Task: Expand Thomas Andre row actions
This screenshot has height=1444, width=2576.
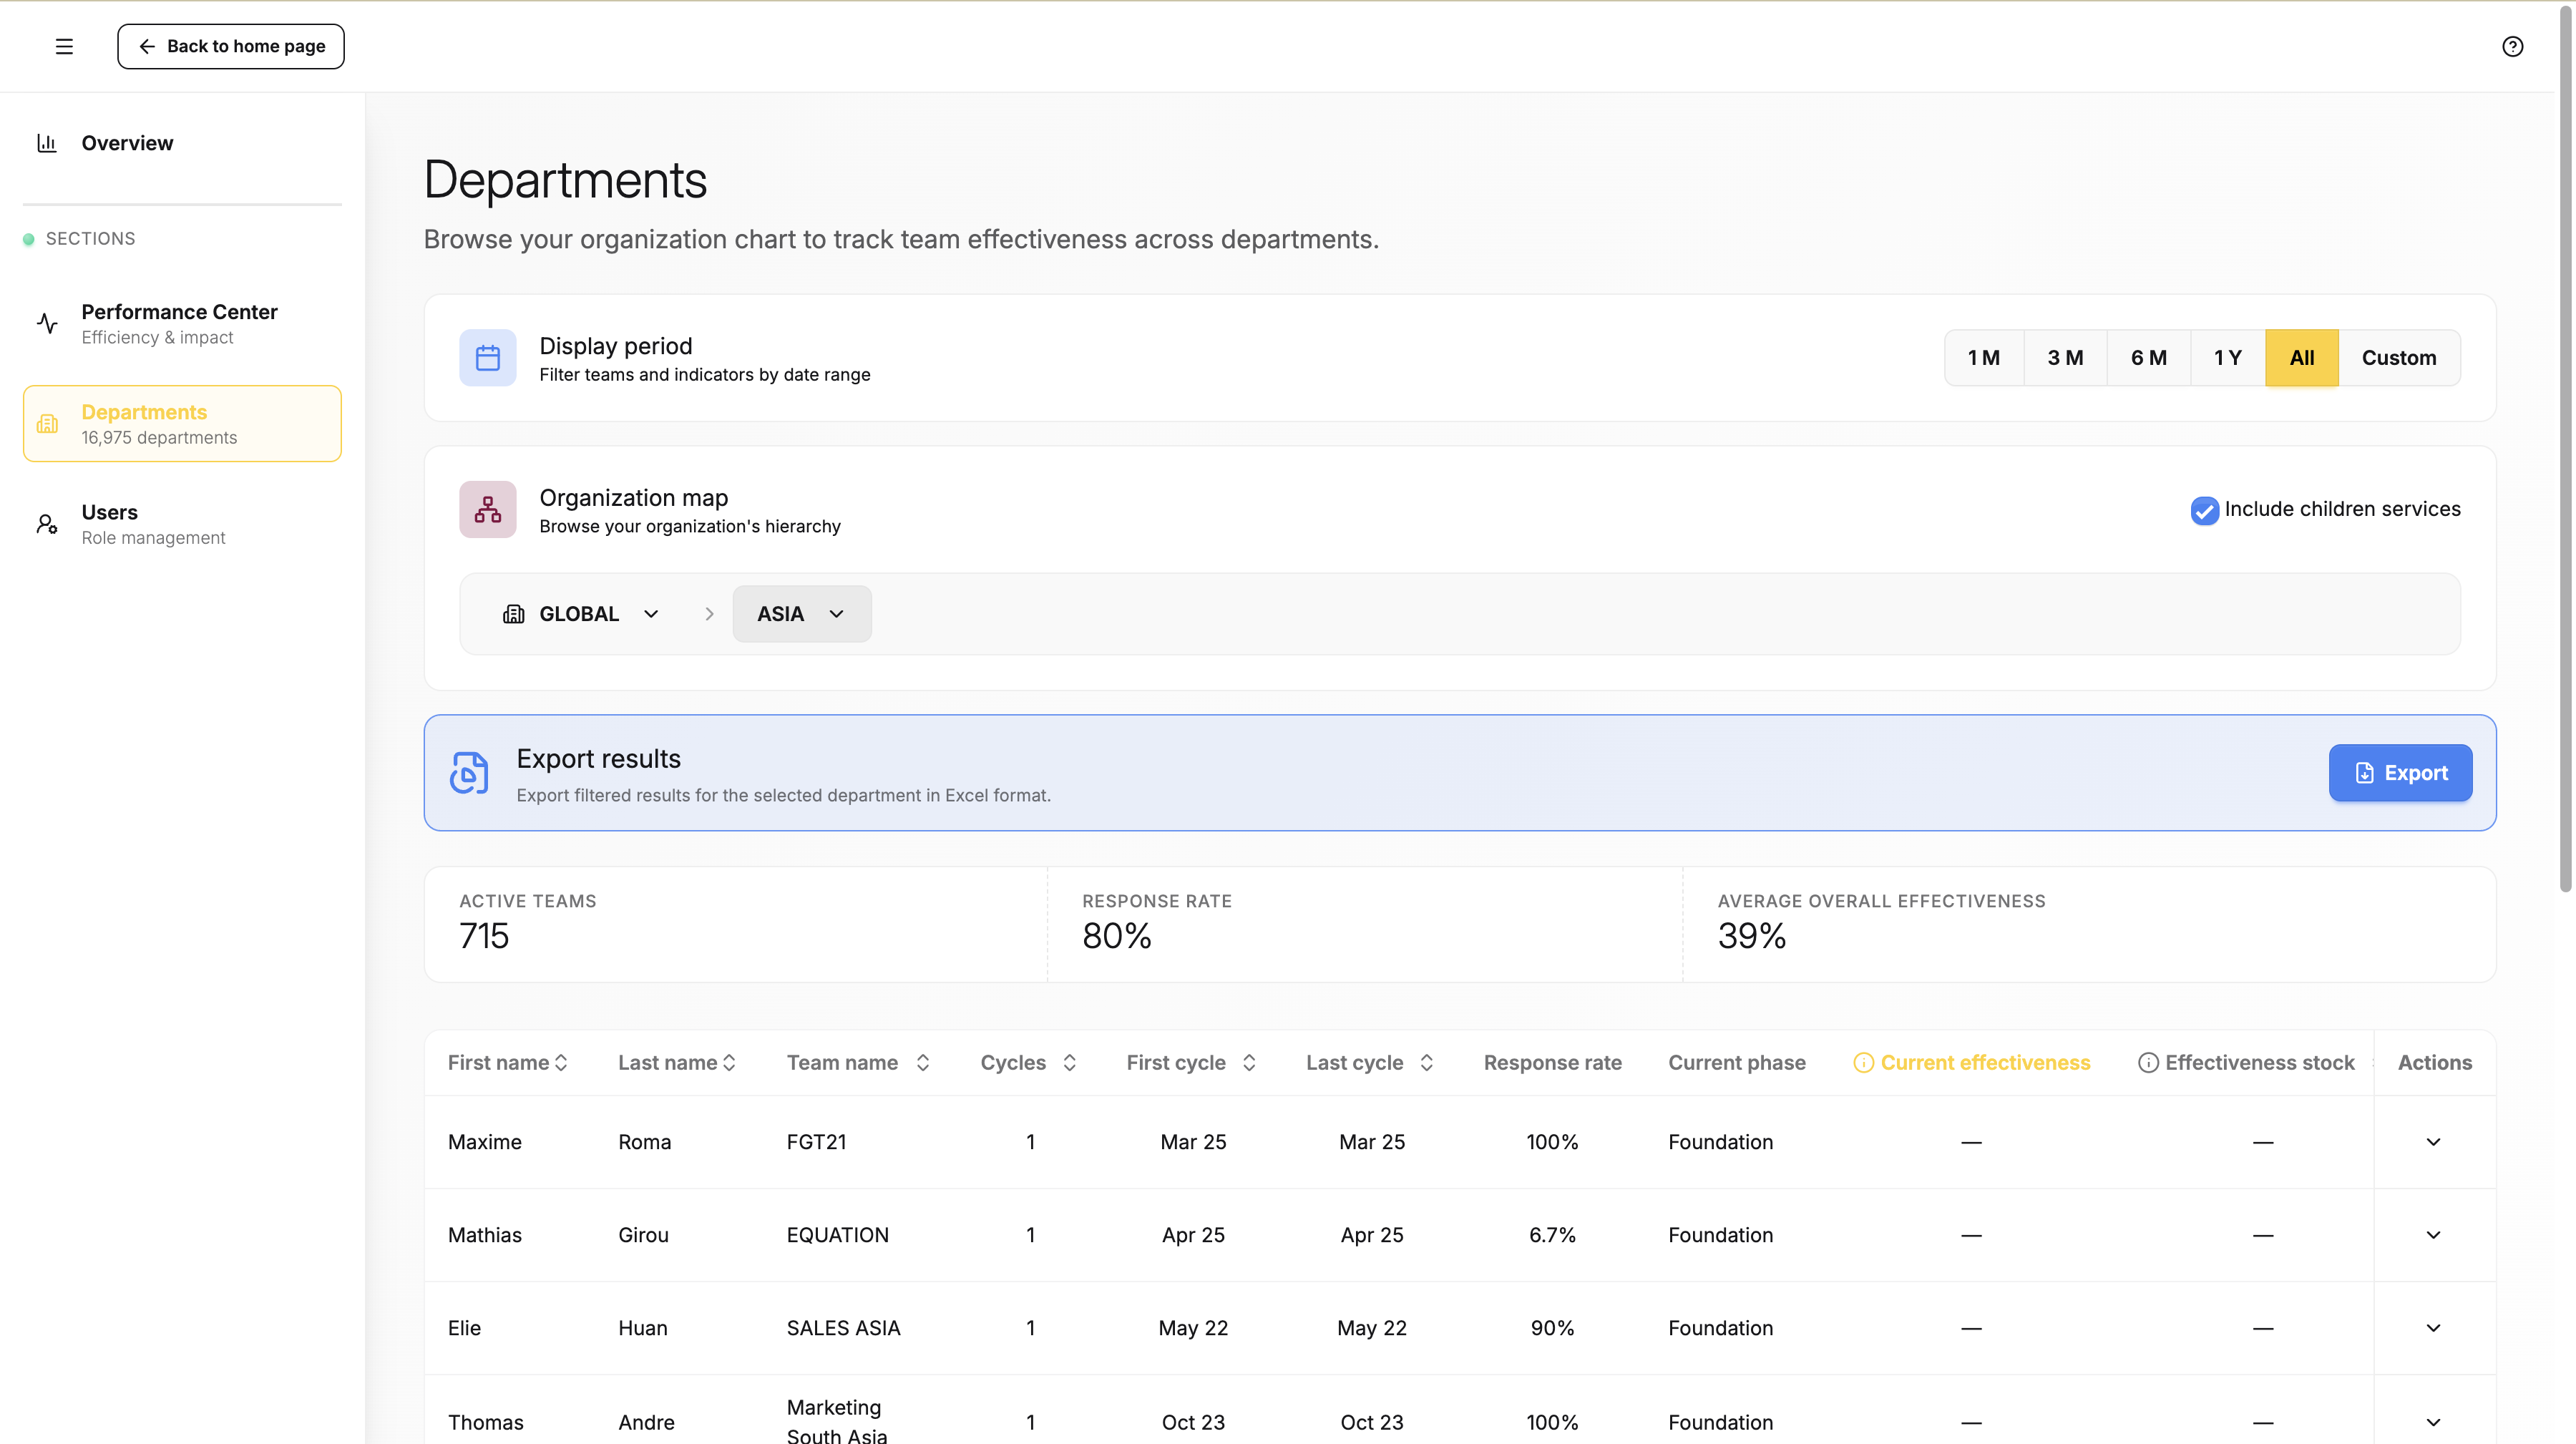Action: tap(2433, 1422)
